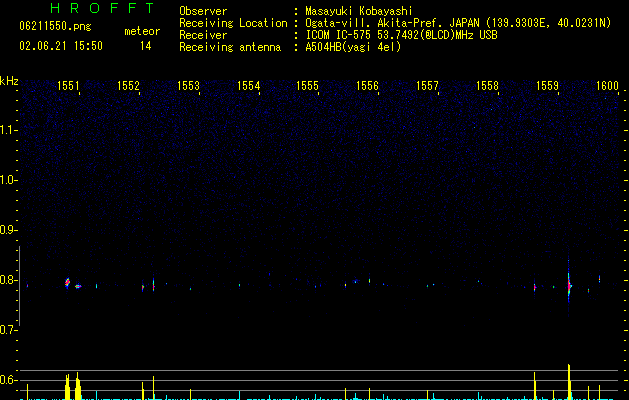
Task: Click the 1556 time marker
Action: tap(367, 86)
